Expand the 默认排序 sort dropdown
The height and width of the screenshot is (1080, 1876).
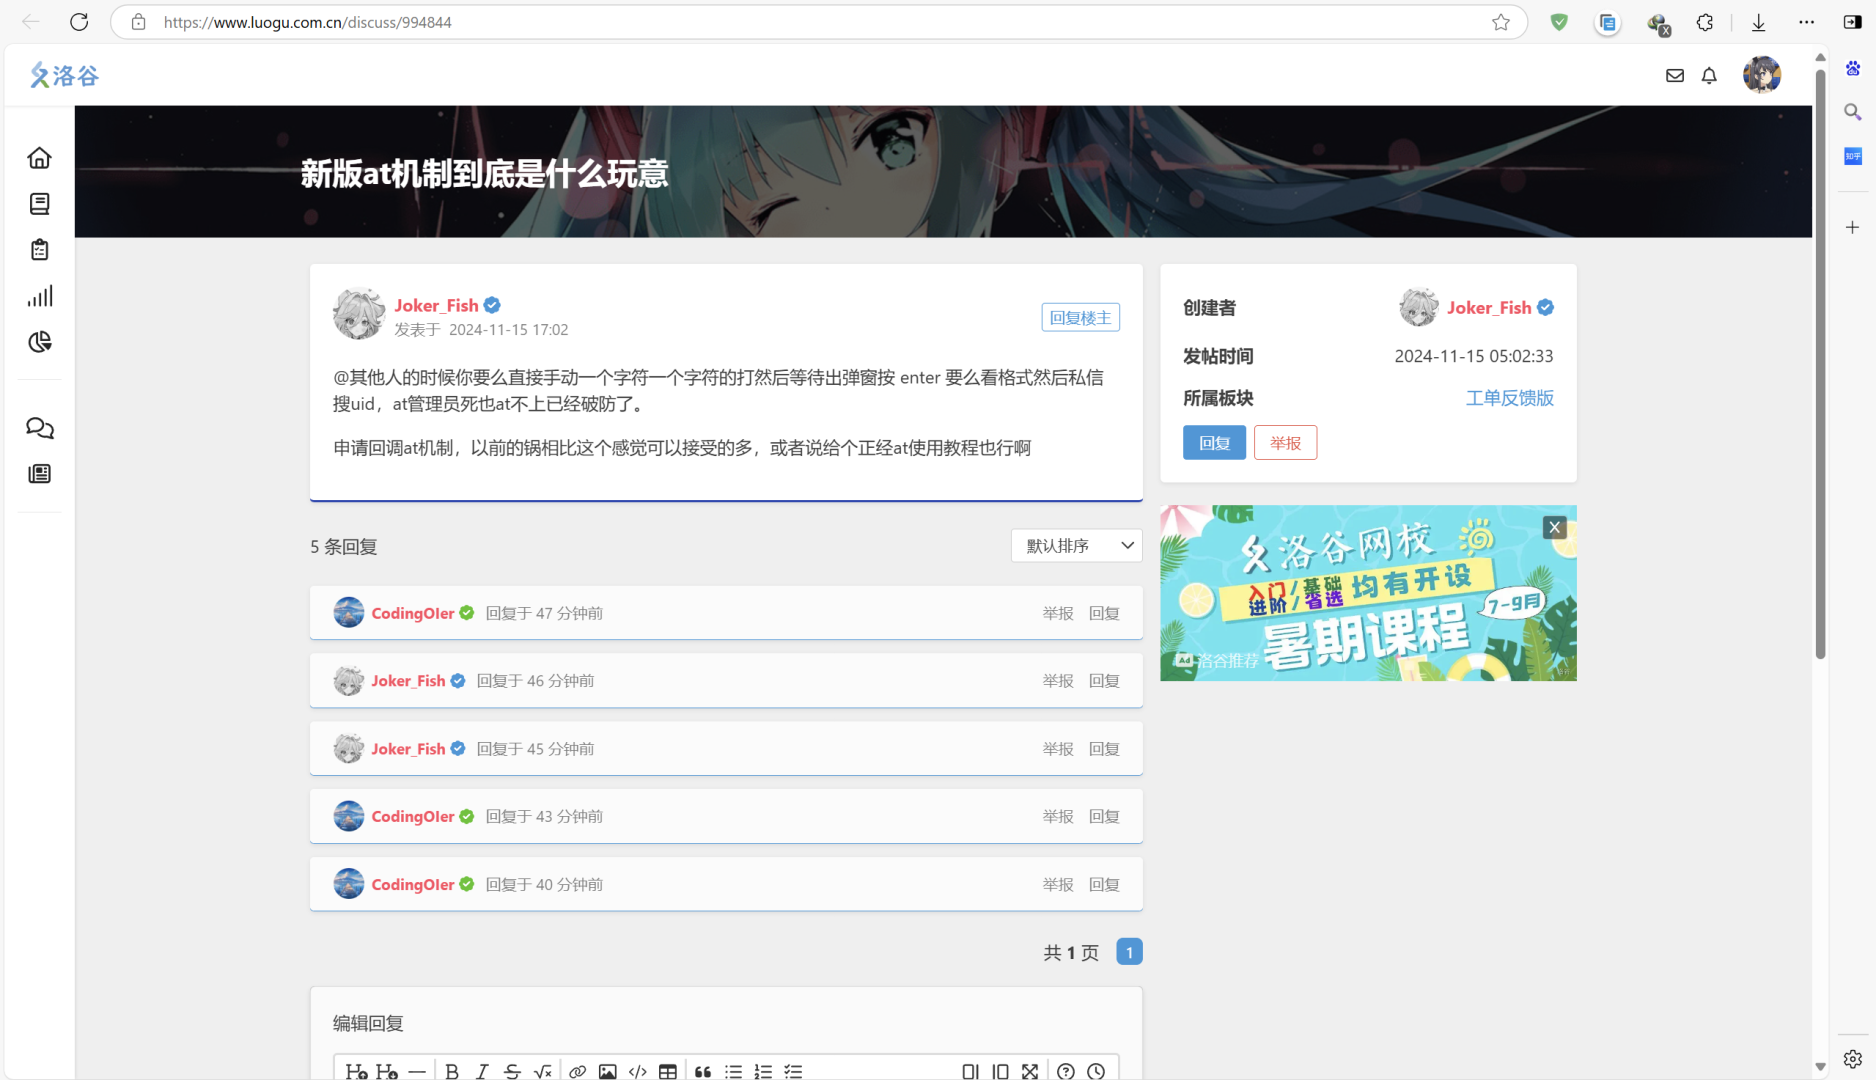(1076, 545)
